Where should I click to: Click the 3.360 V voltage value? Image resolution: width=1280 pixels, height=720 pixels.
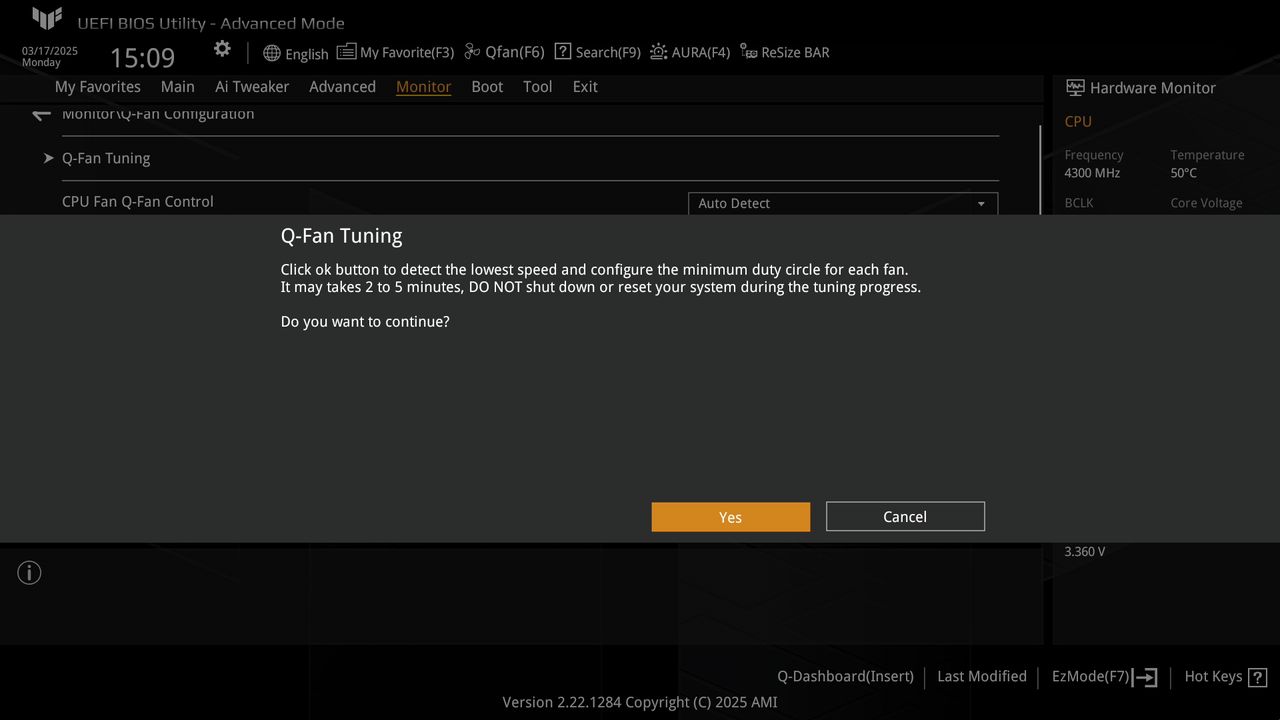click(1085, 552)
